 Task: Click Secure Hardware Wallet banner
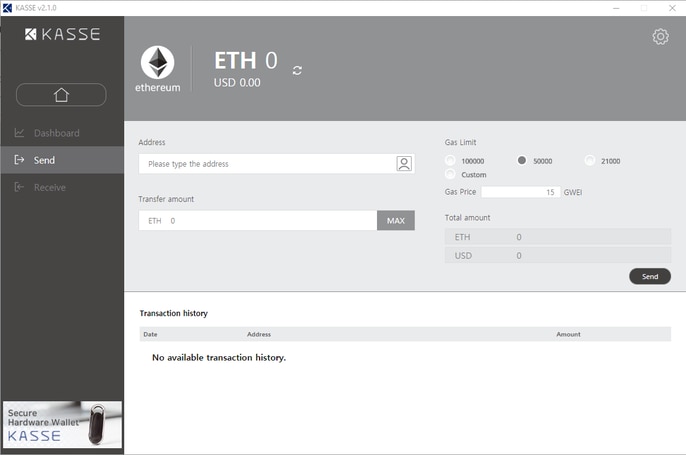click(62, 424)
